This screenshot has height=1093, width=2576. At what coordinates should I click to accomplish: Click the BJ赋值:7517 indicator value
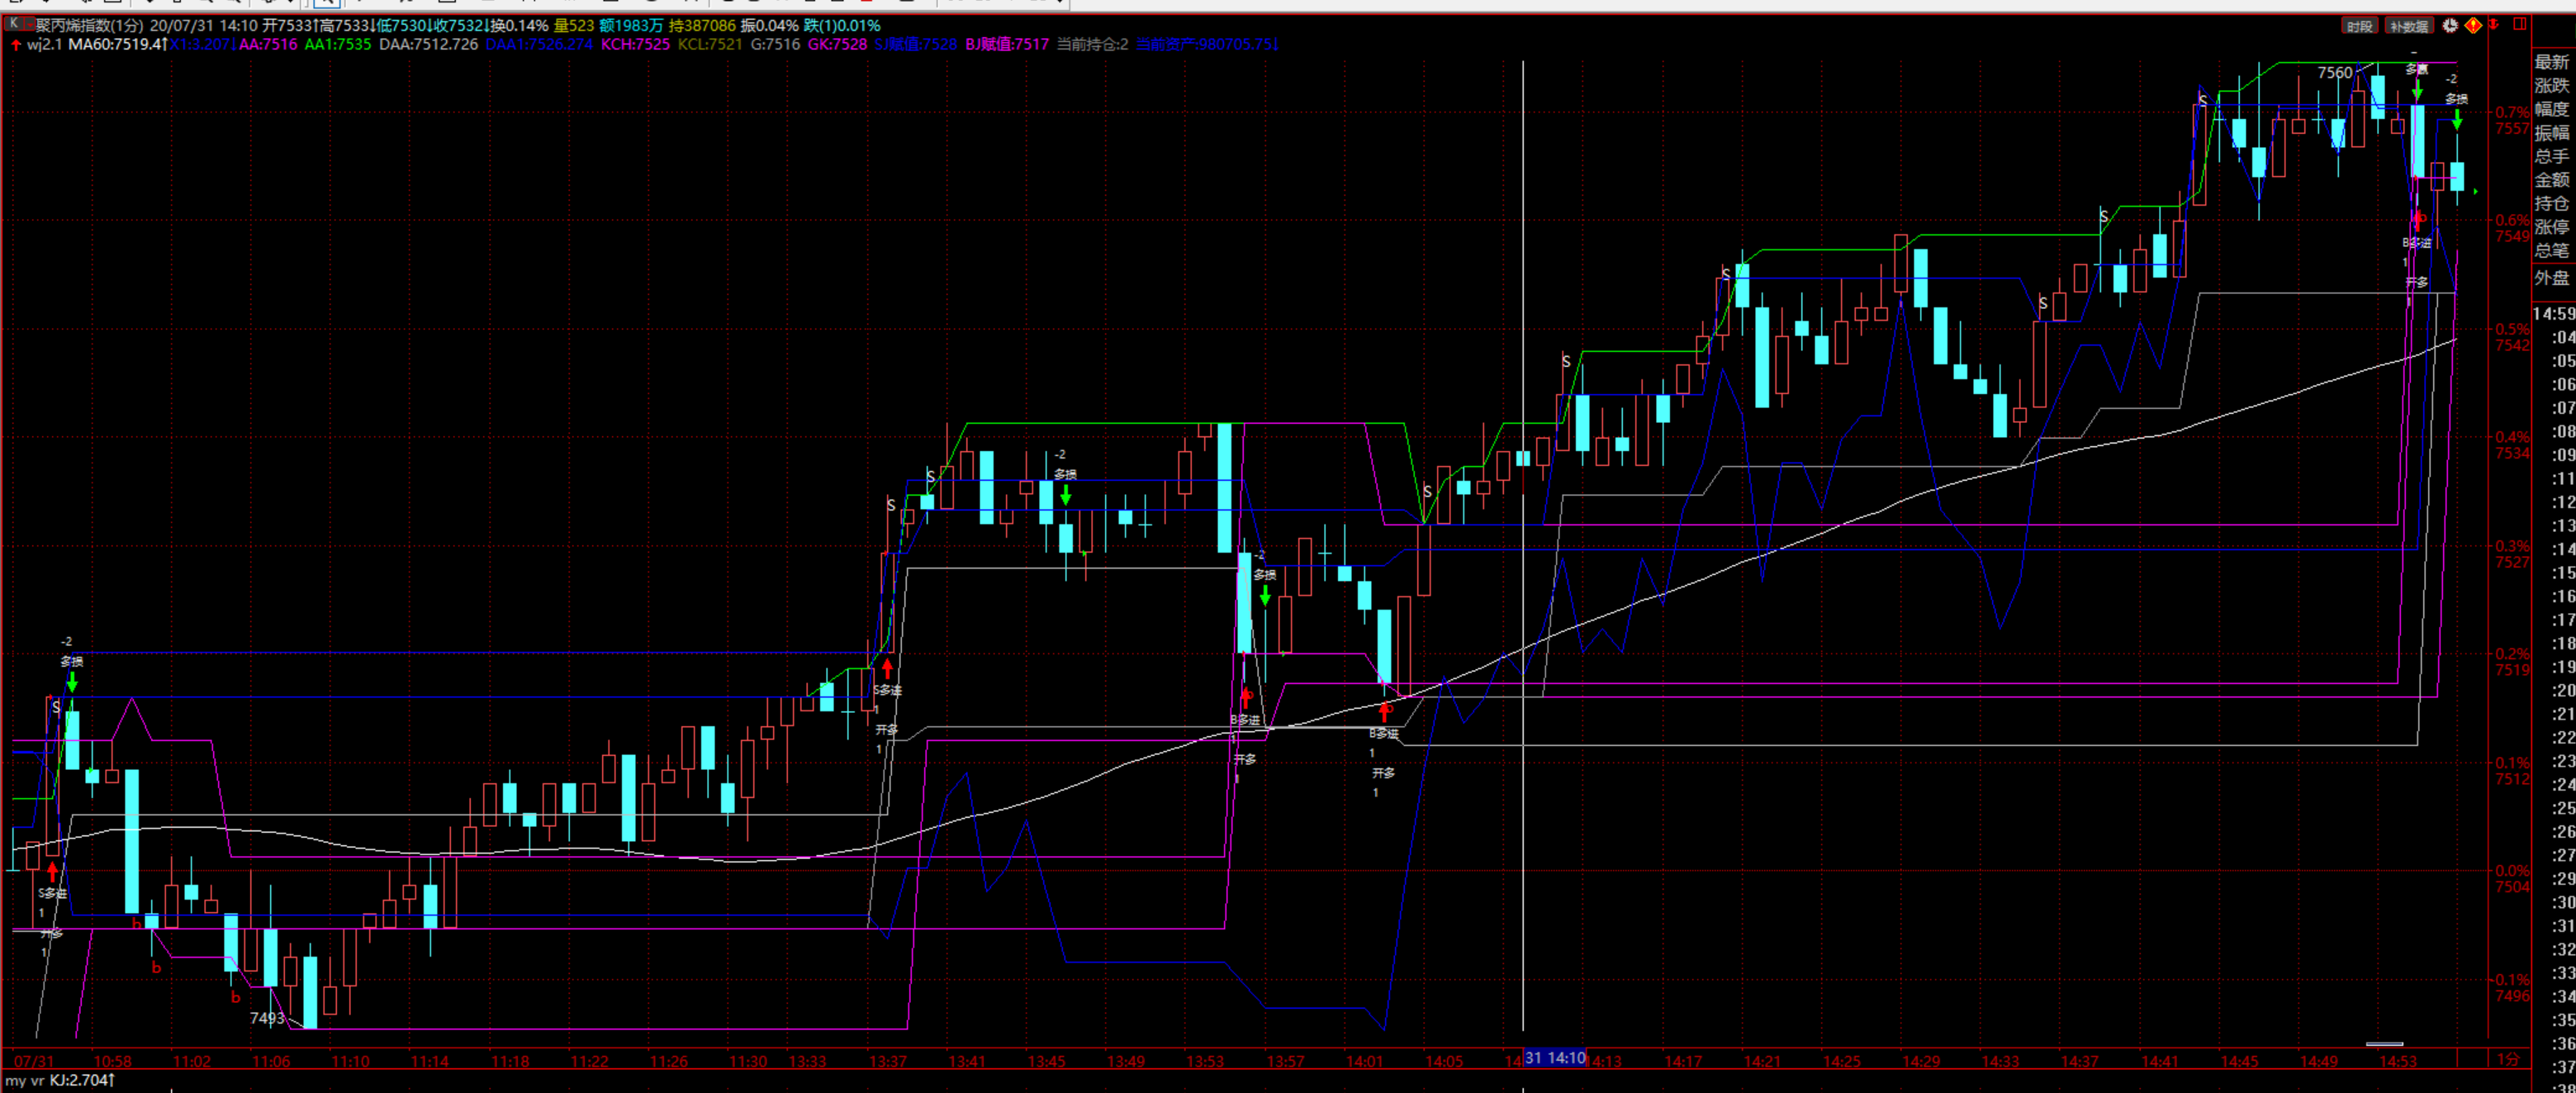(1007, 44)
